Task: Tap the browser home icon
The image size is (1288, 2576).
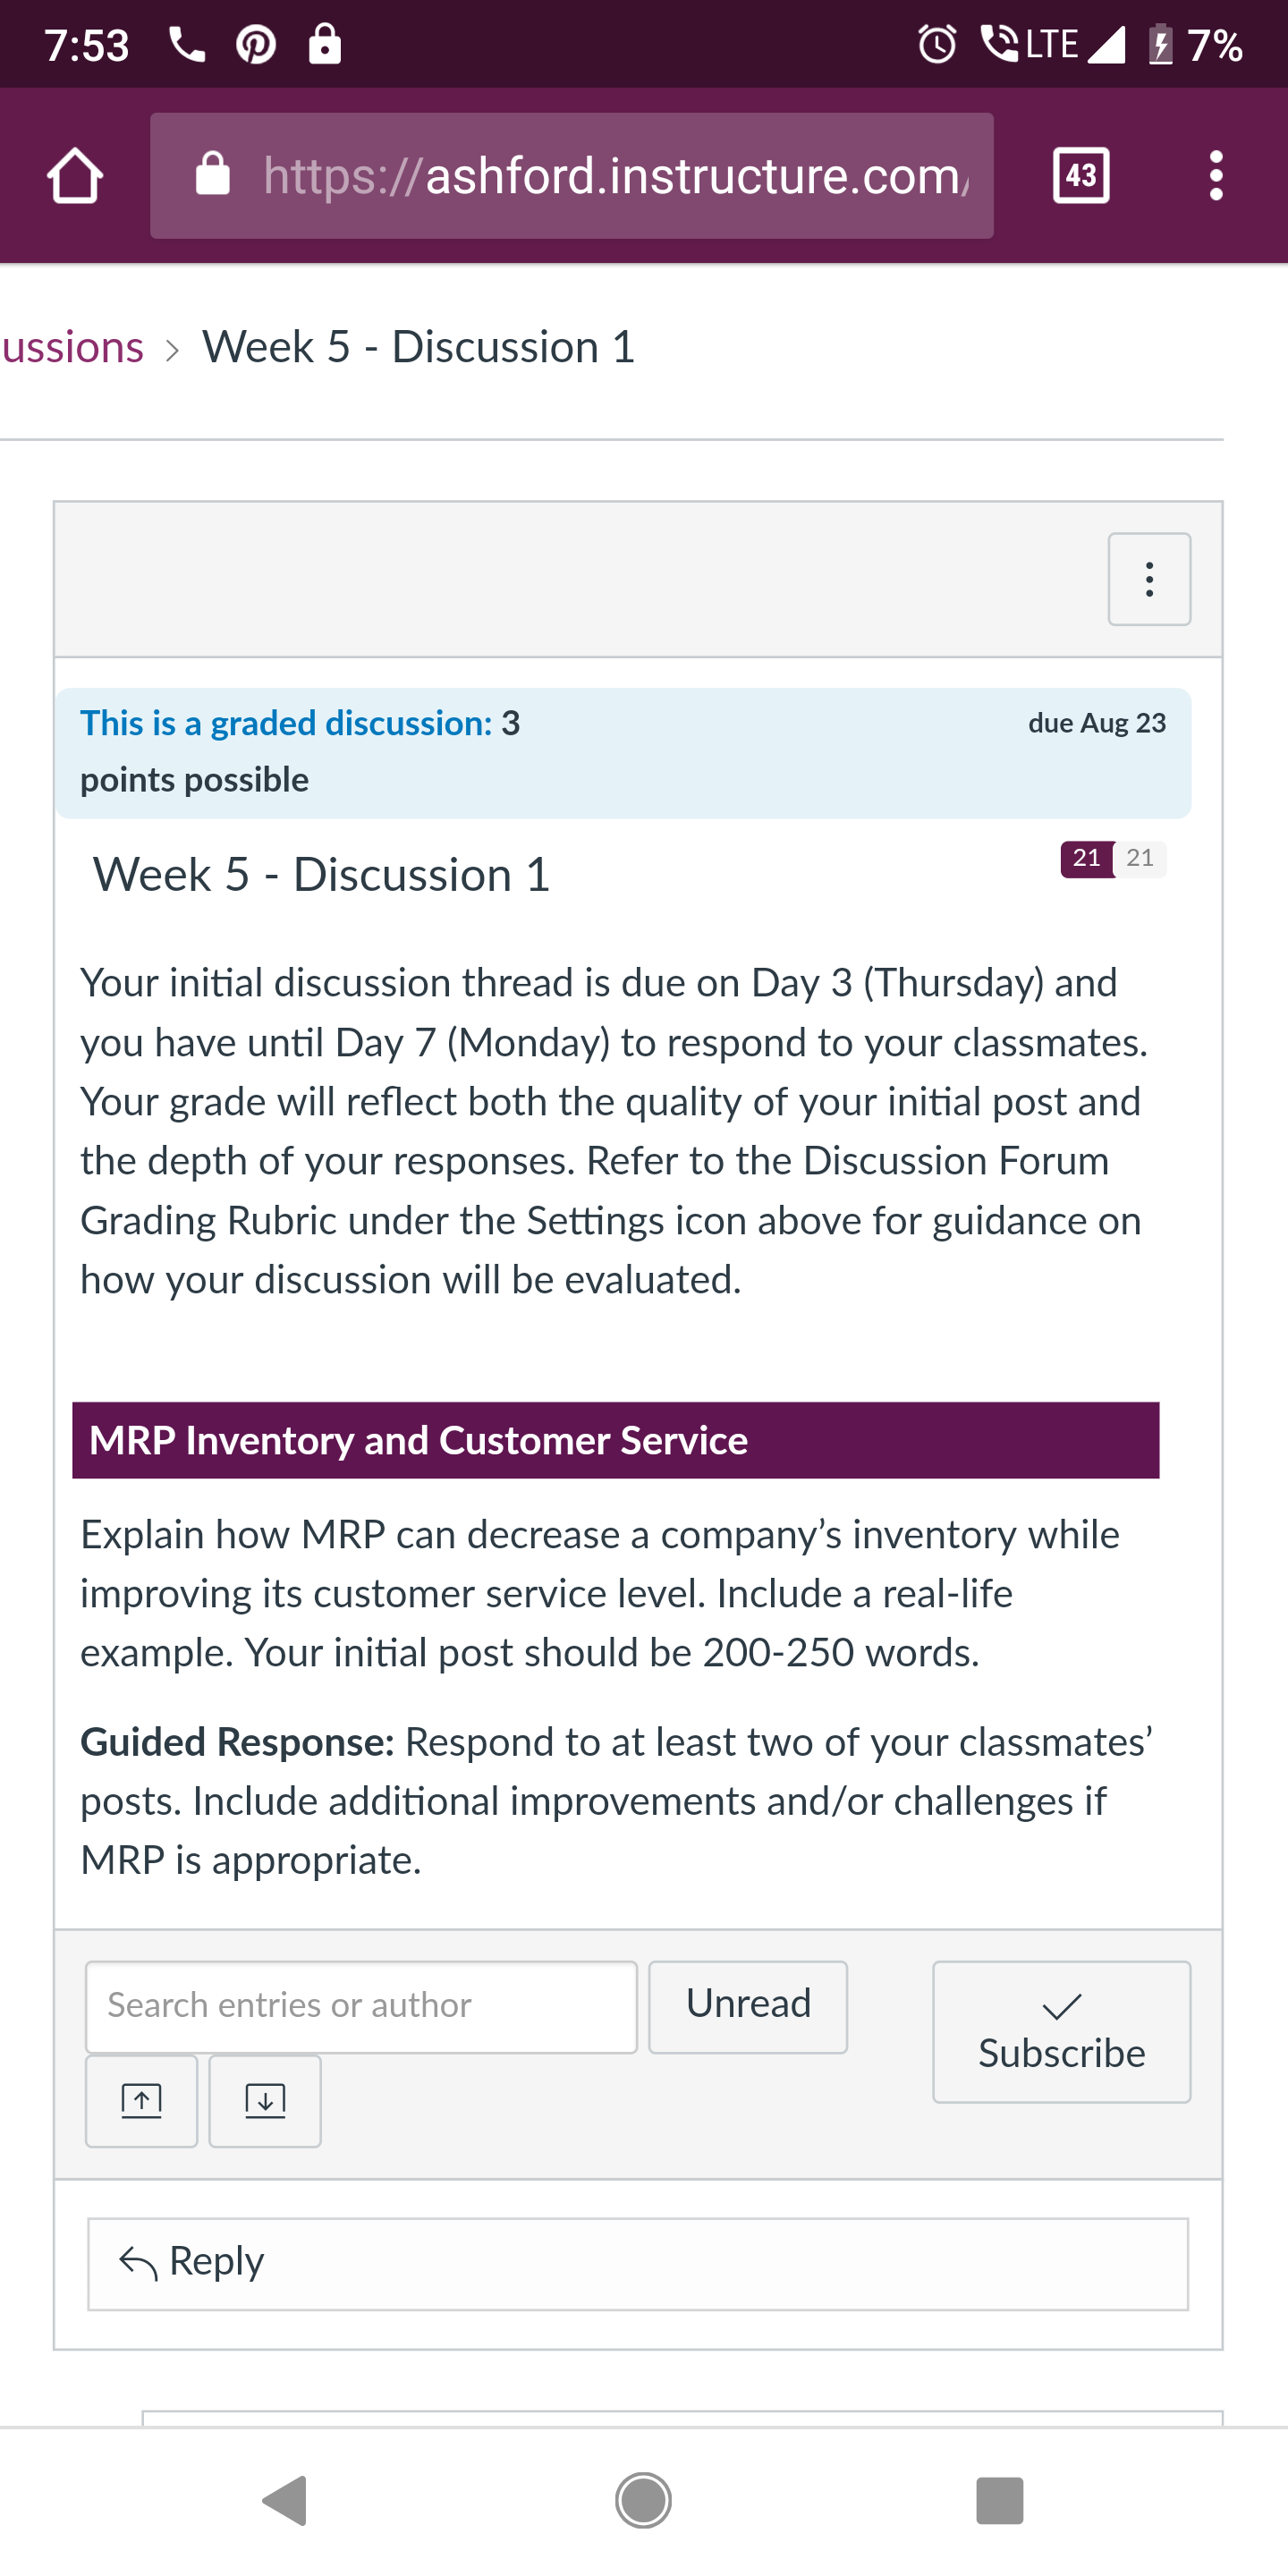Action: (x=75, y=176)
